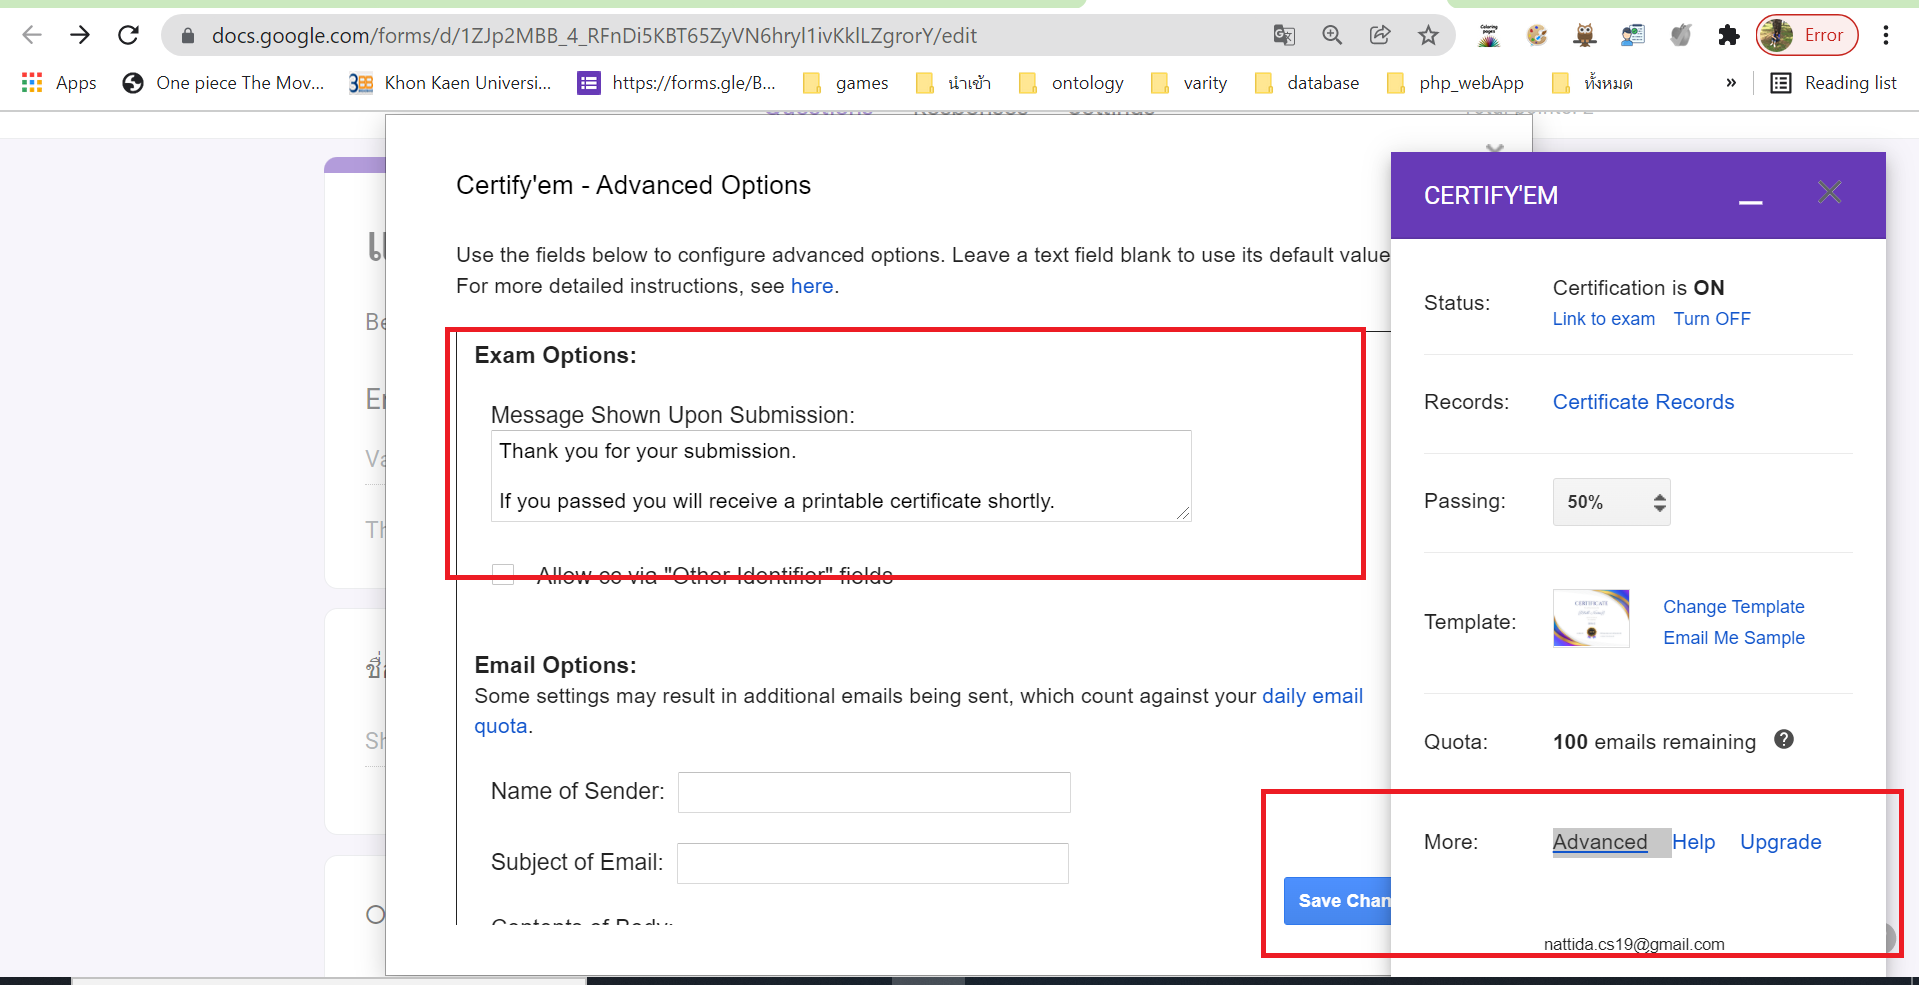Bookmark this page with the star
Screen dimensions: 1919x985
[1428, 35]
